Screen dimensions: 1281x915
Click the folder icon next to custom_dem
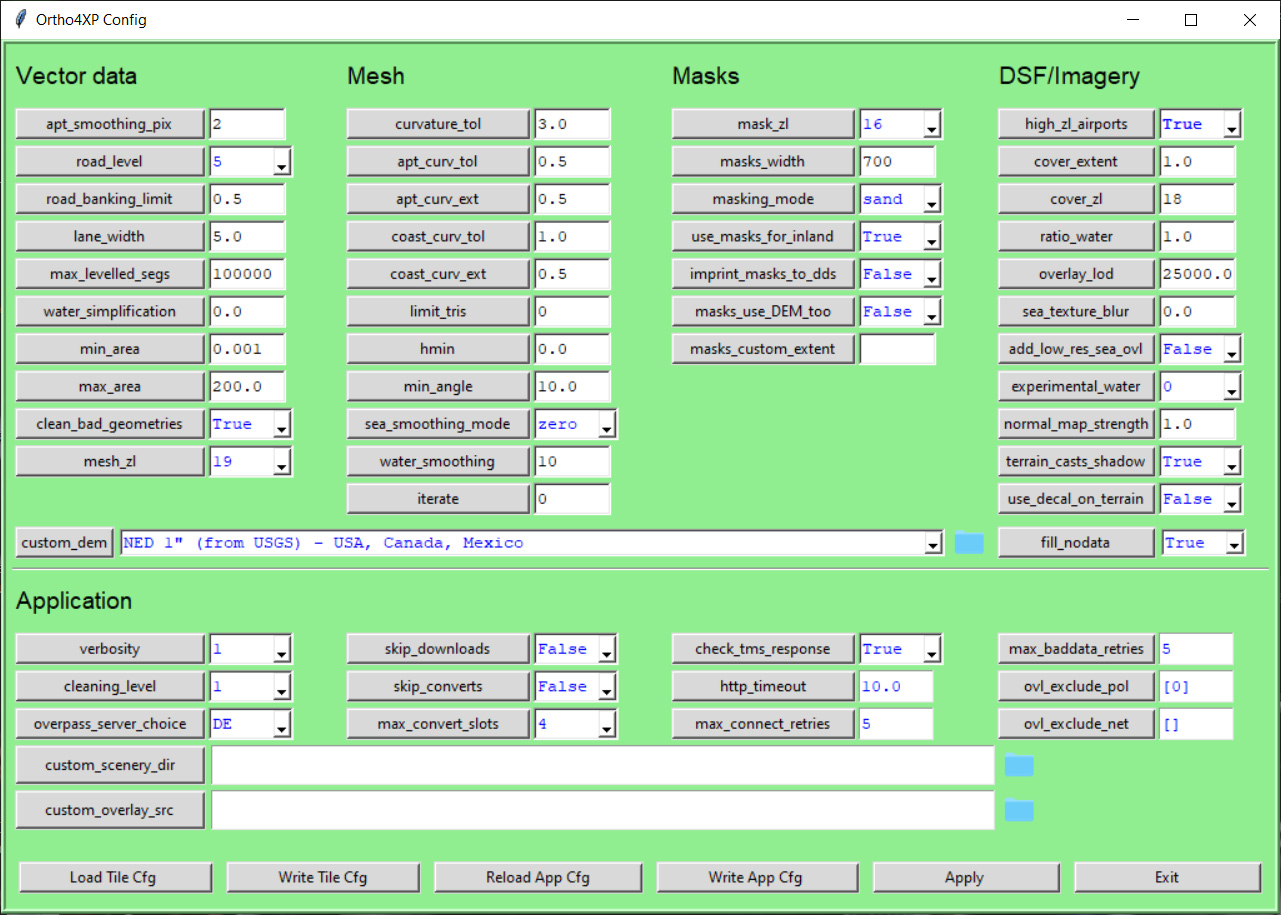coord(968,543)
